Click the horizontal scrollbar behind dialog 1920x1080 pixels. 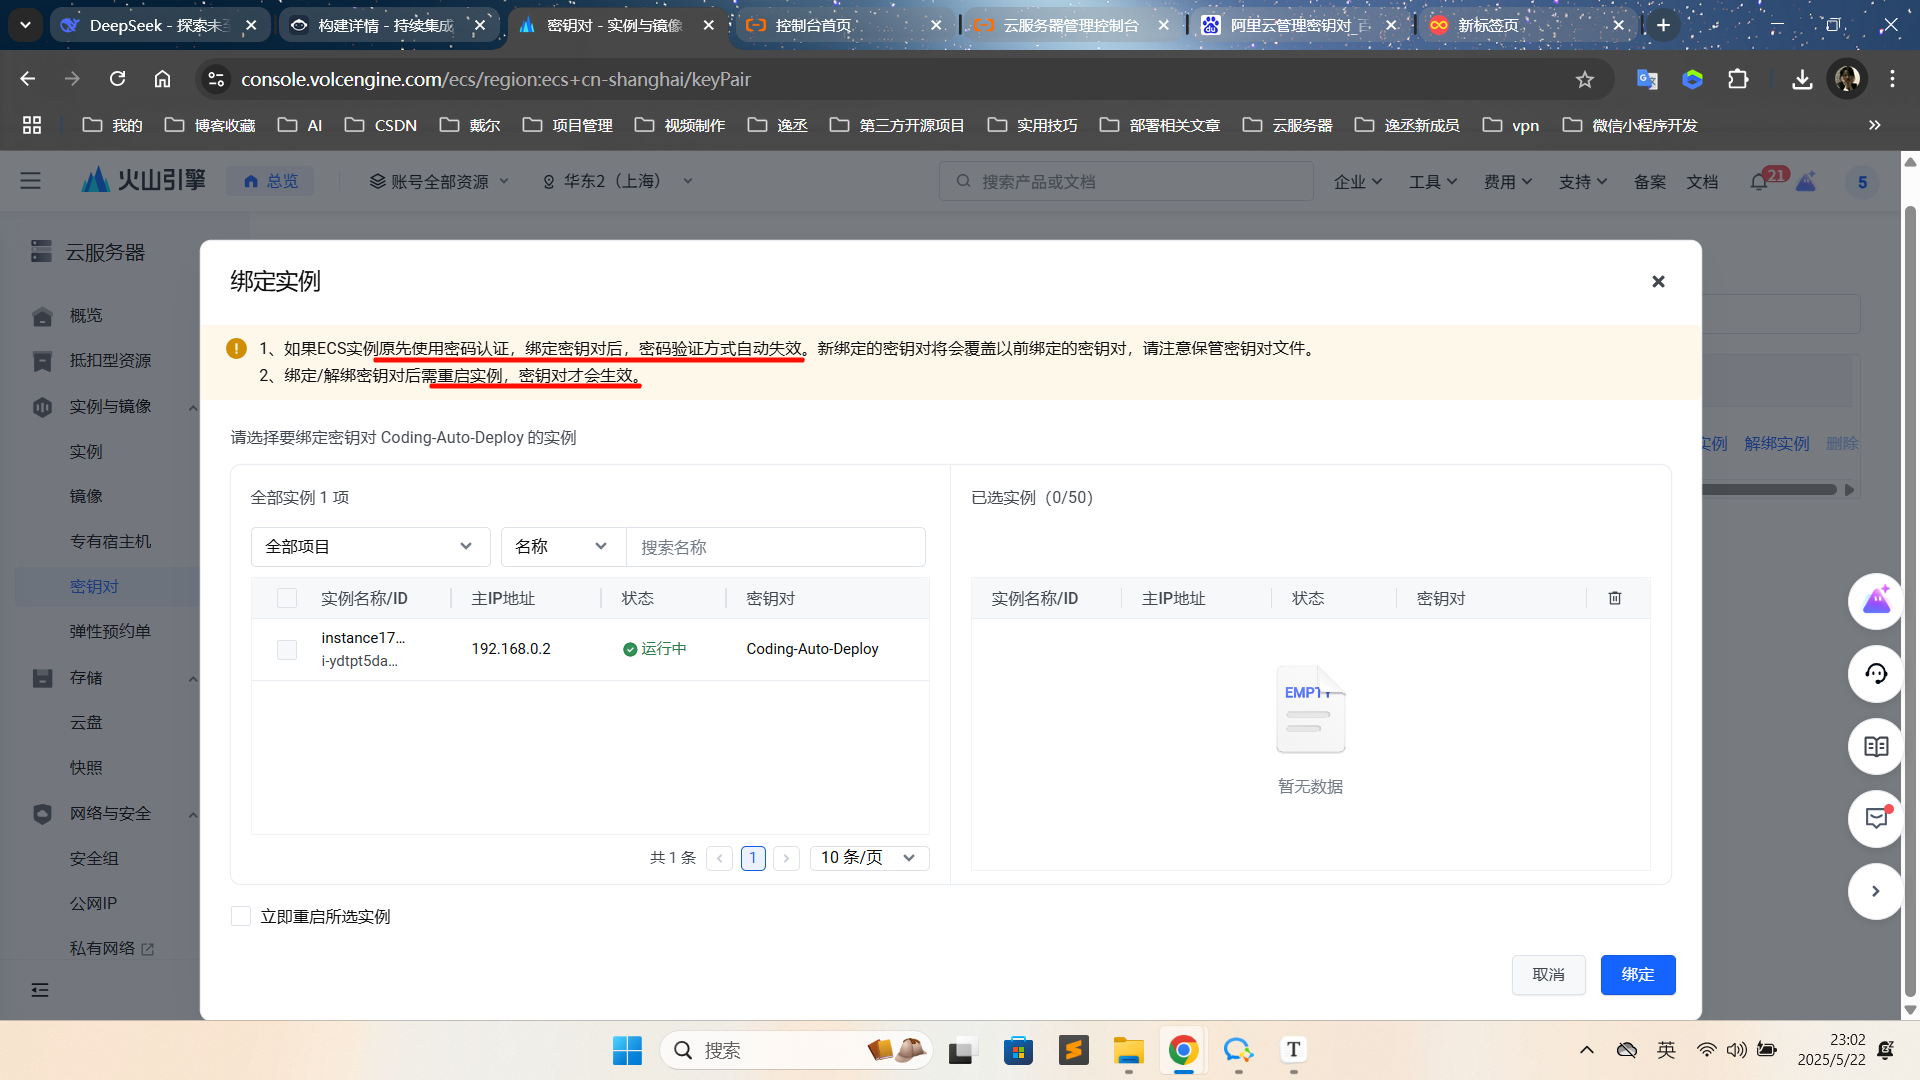1770,490
